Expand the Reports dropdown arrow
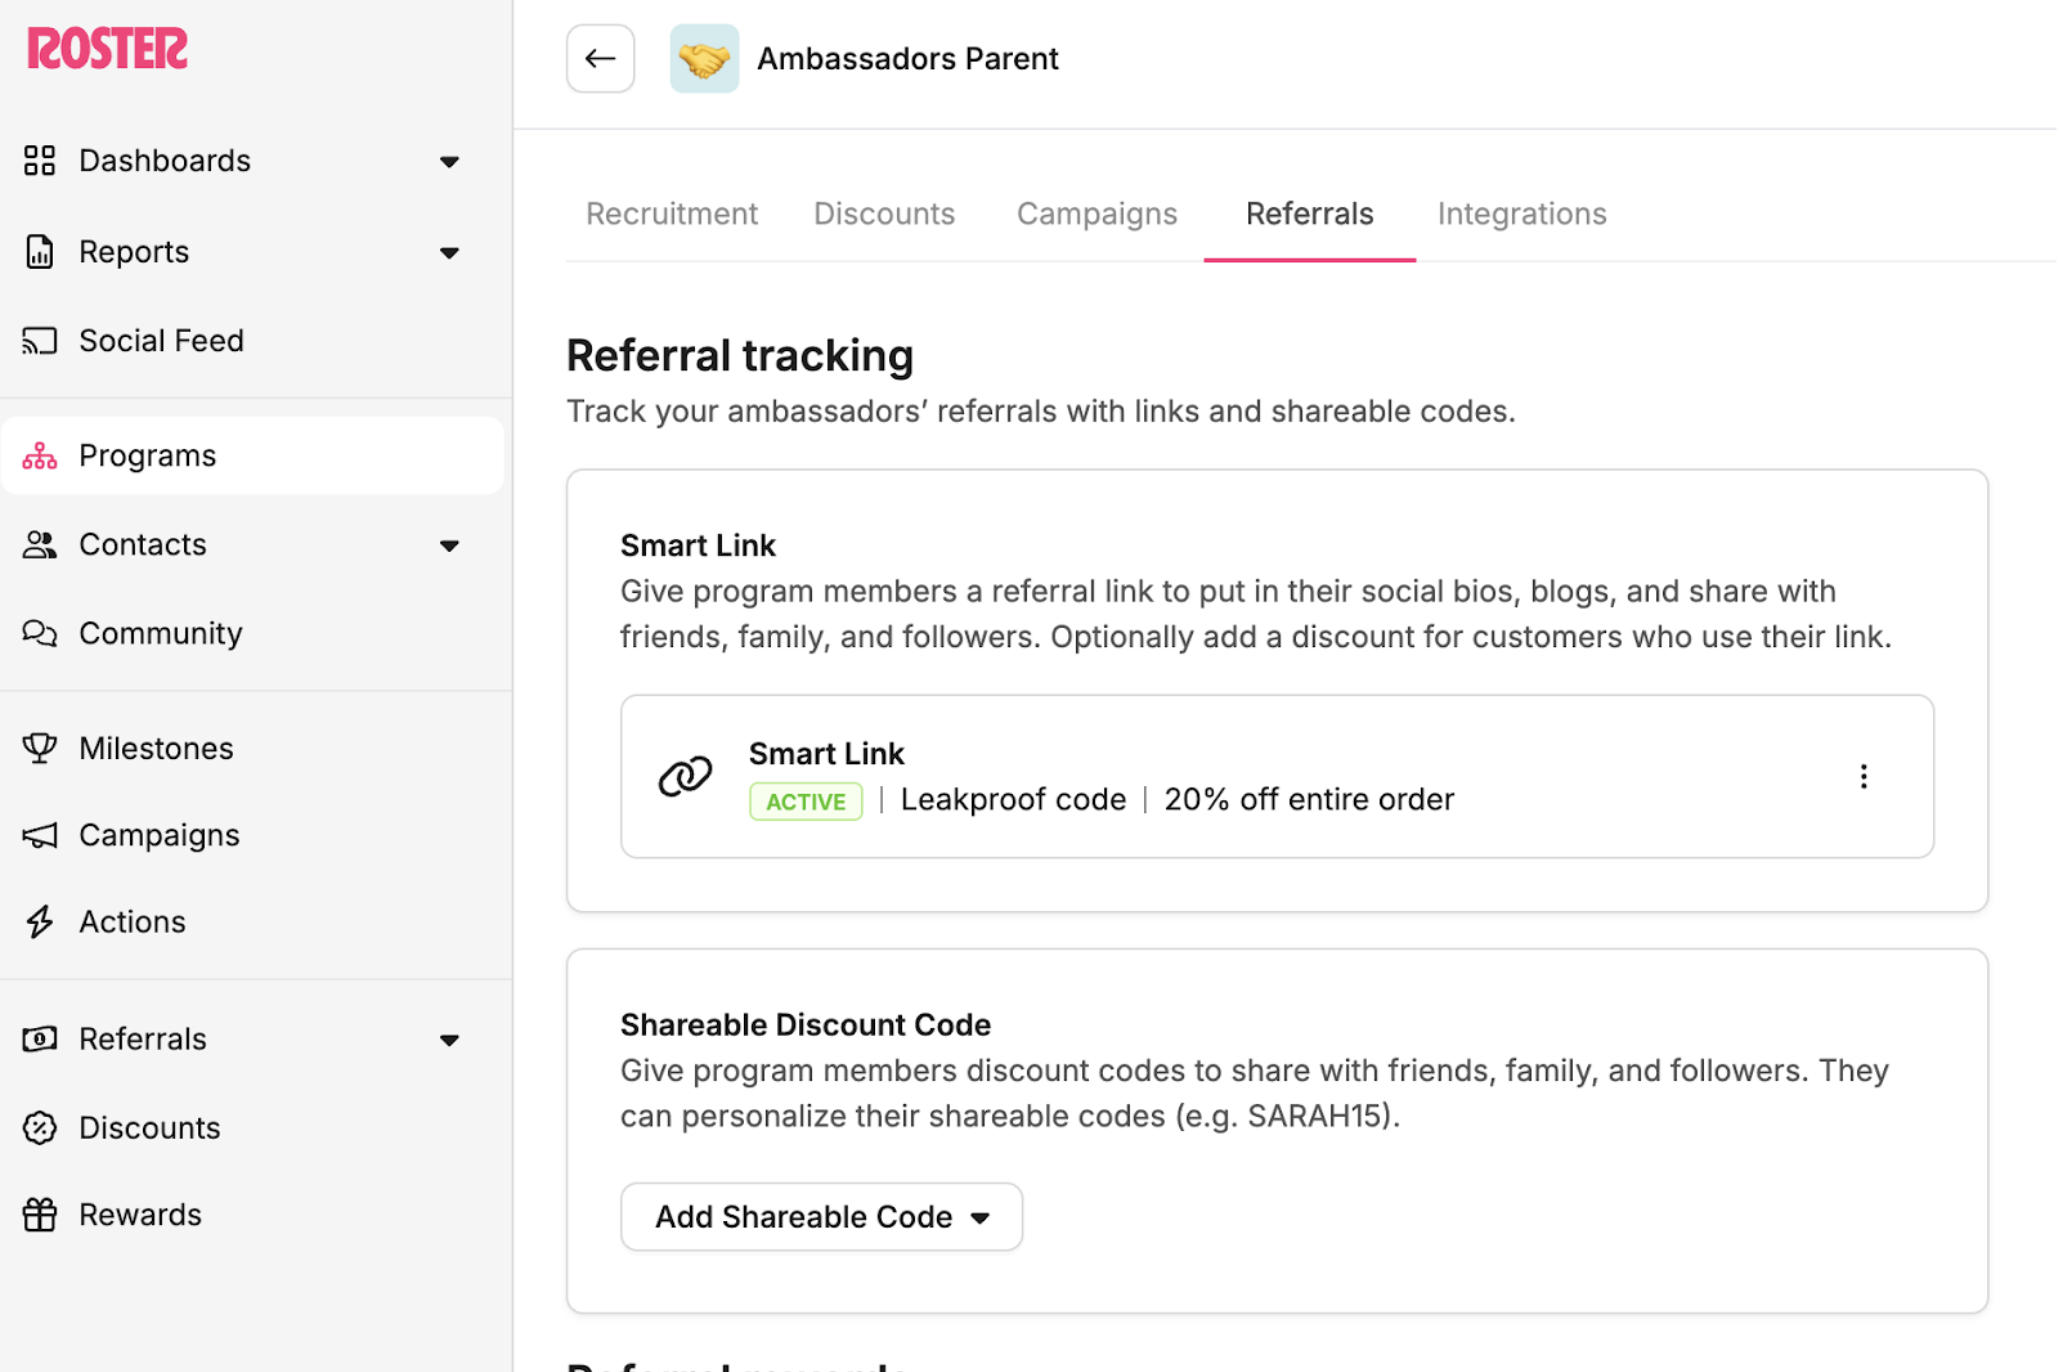This screenshot has height=1372, width=2062. [449, 252]
